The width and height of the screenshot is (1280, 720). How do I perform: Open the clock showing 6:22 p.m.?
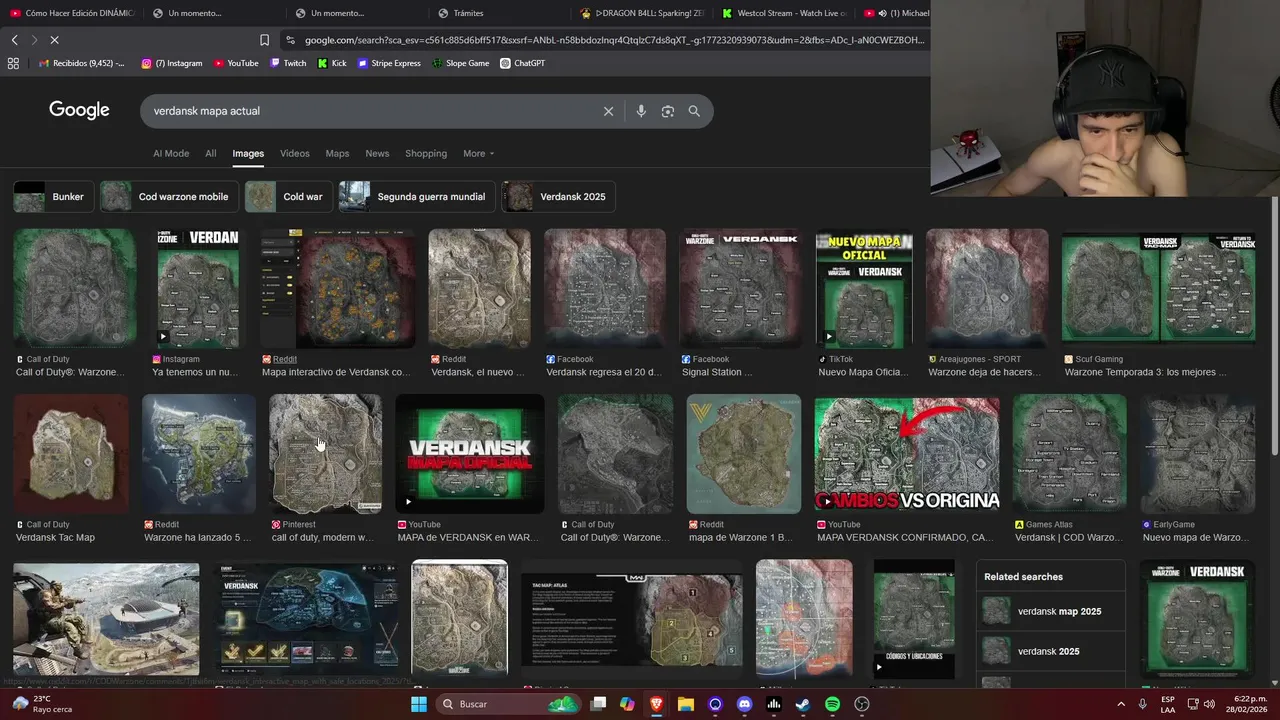tap(1248, 704)
